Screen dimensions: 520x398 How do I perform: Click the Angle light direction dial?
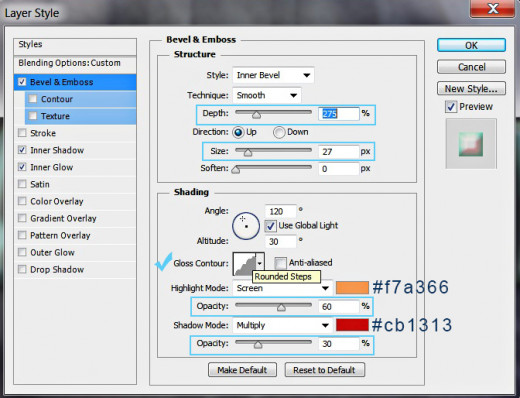coord(246,226)
